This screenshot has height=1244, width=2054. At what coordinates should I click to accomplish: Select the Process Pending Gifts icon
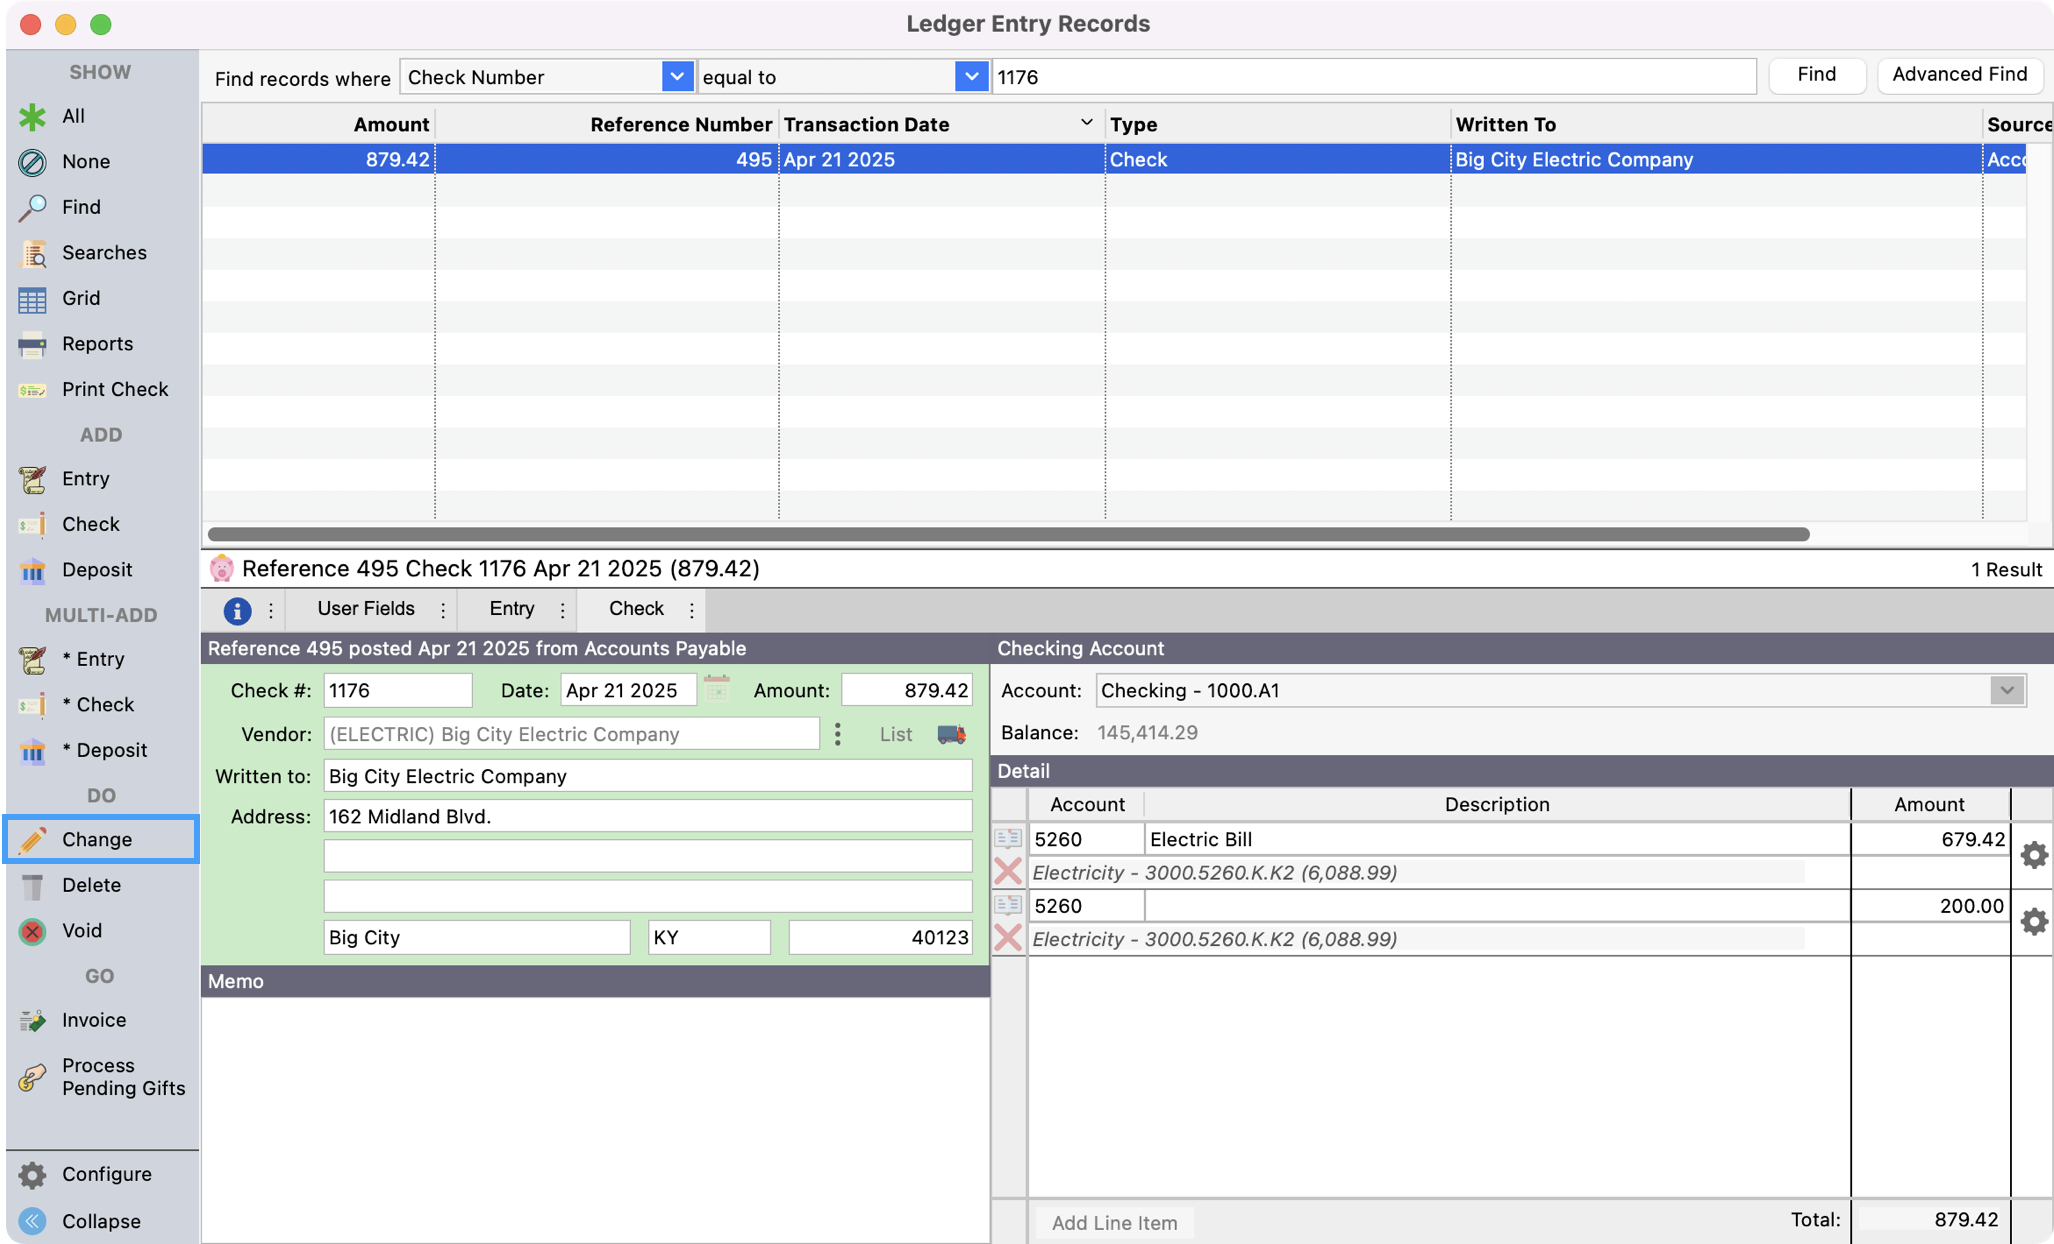click(x=33, y=1077)
